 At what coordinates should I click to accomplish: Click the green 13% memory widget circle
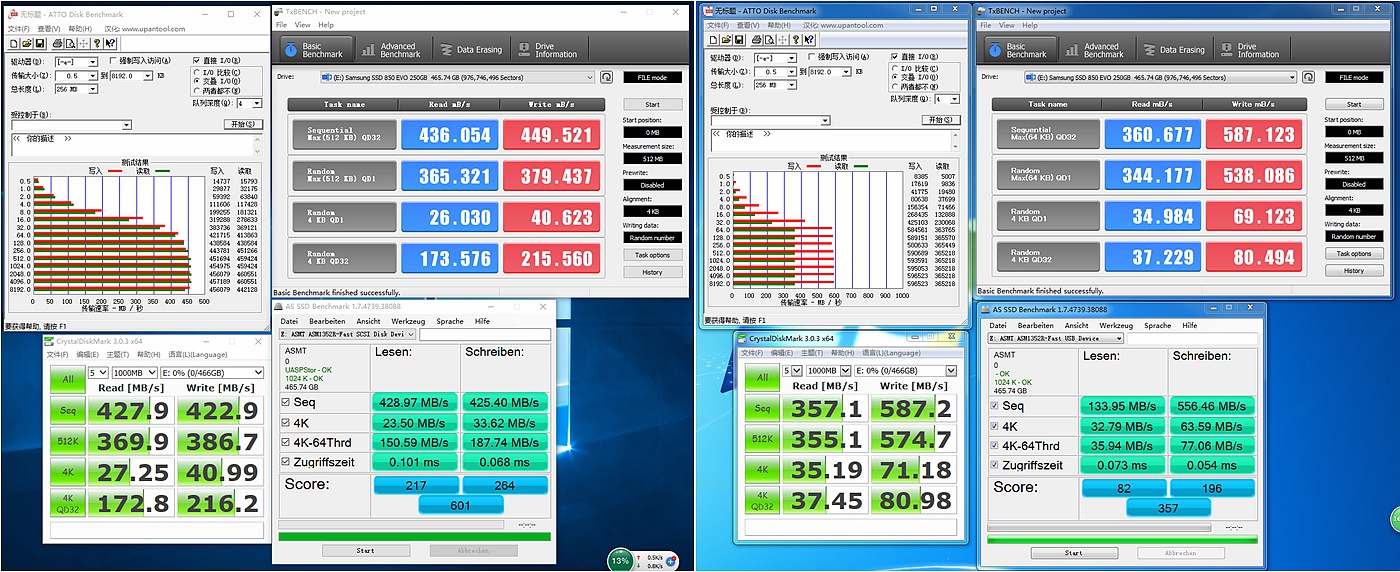tap(620, 560)
